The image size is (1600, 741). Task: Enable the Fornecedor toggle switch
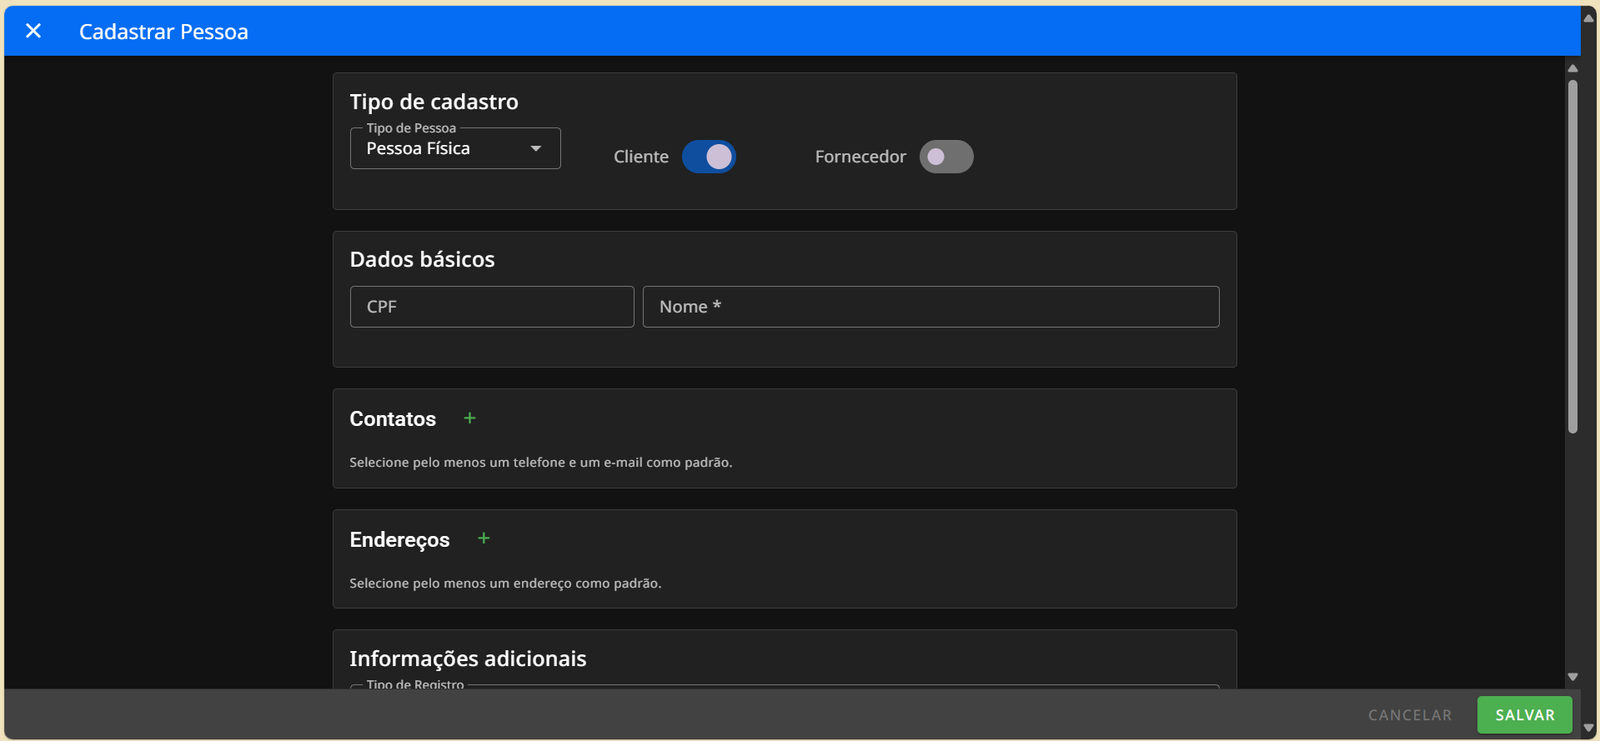[946, 157]
